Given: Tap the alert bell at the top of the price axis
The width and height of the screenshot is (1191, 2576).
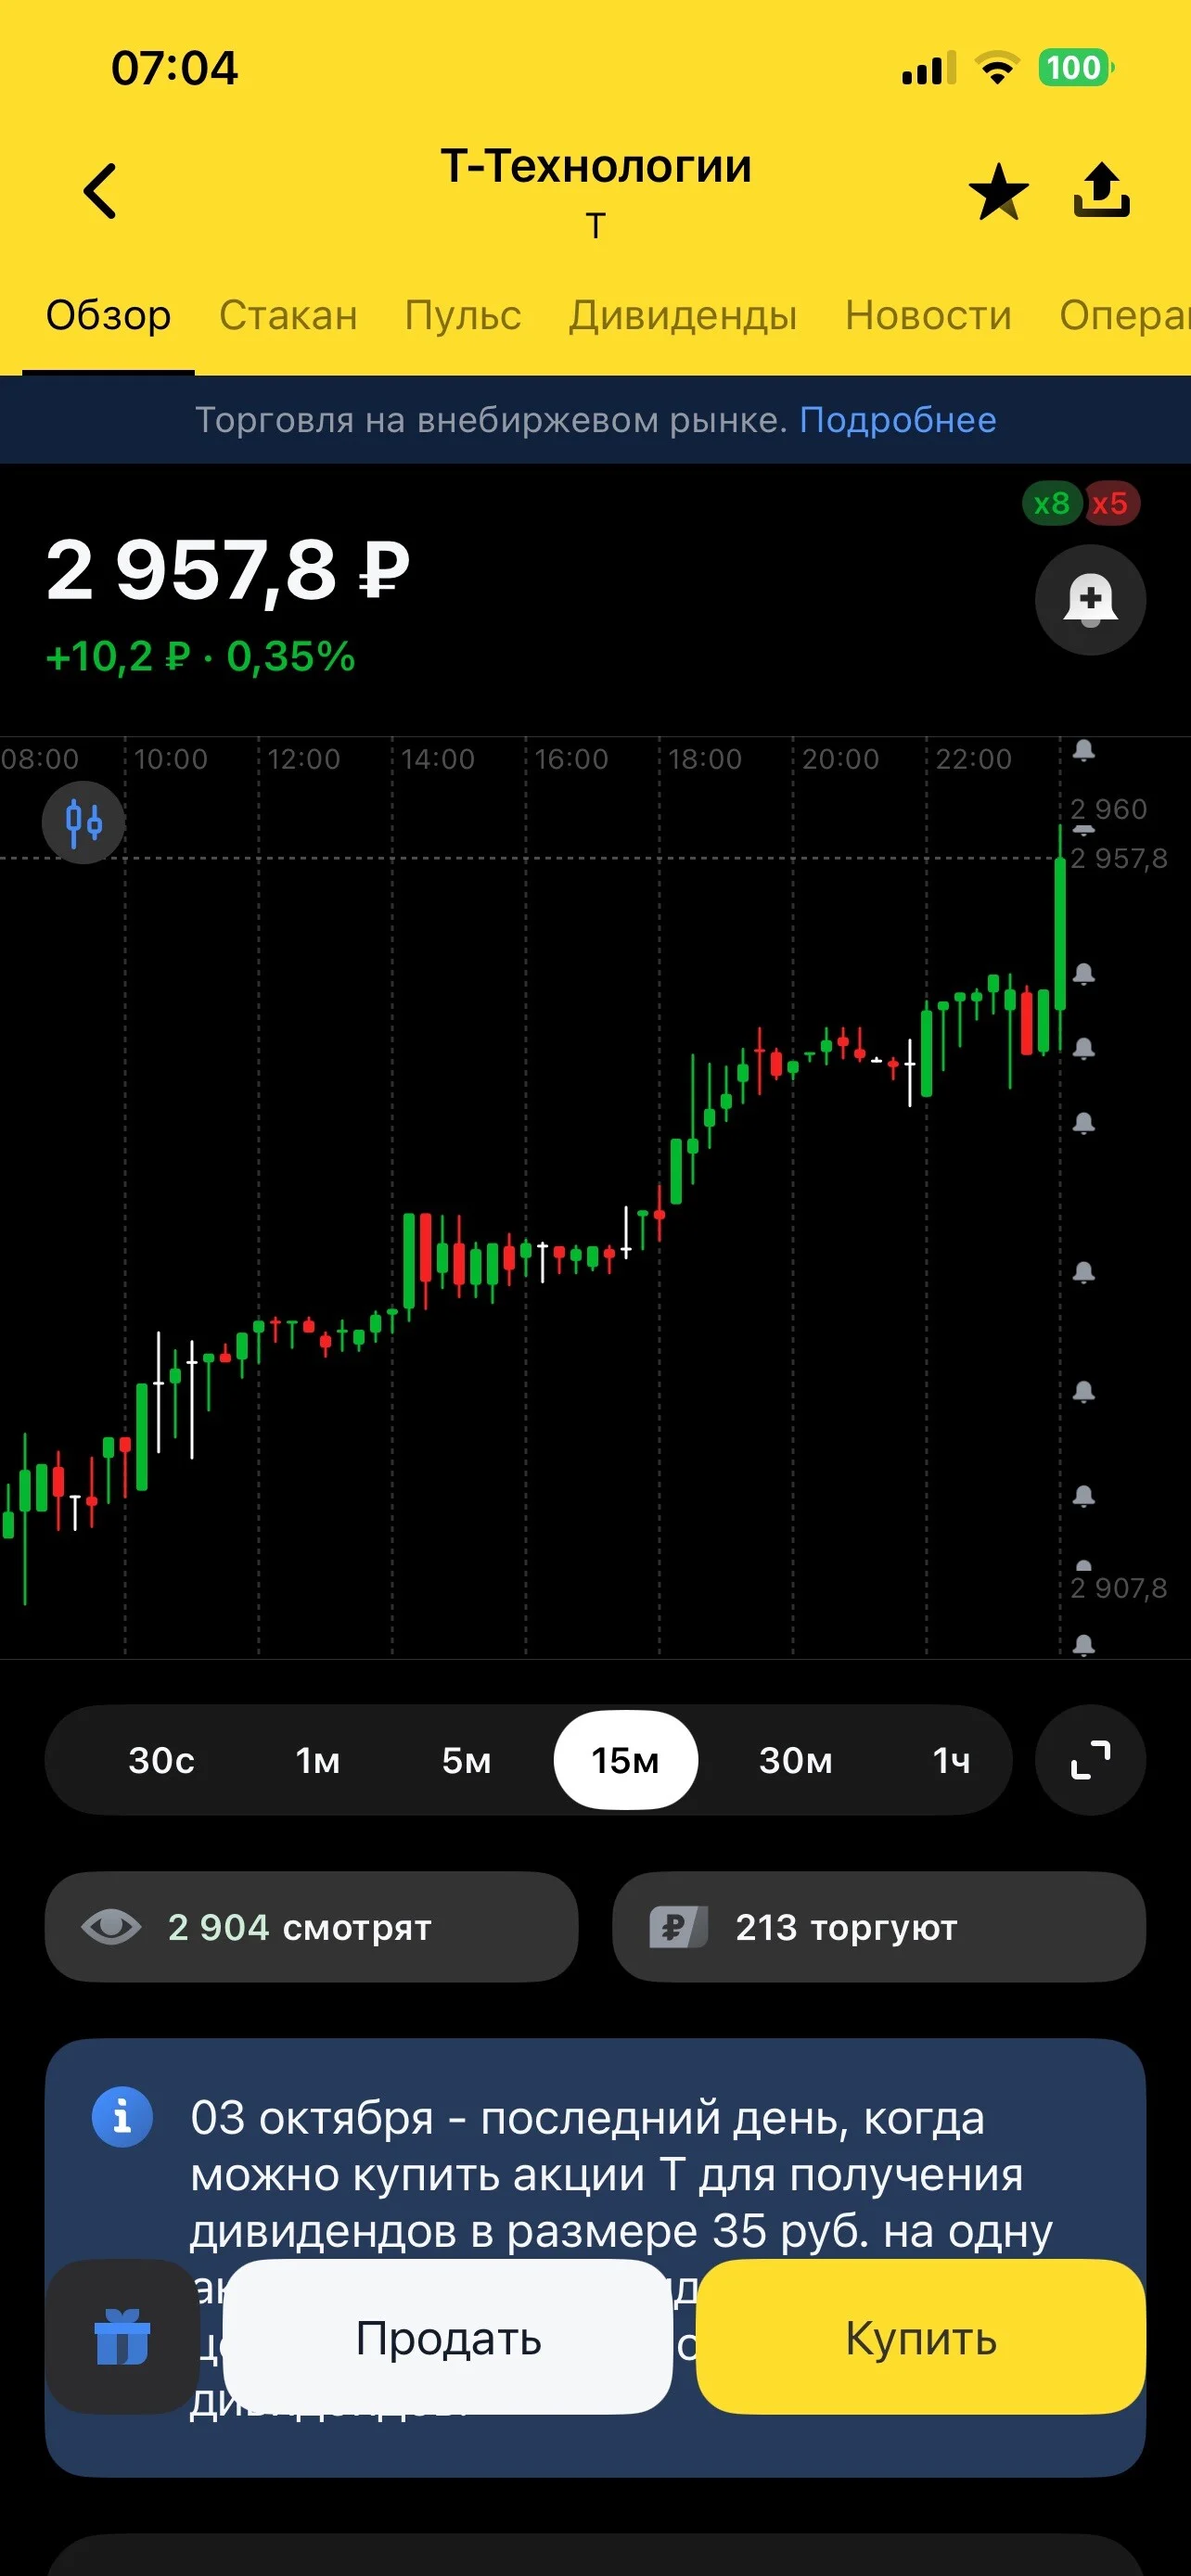Looking at the screenshot, I should pos(1083,750).
